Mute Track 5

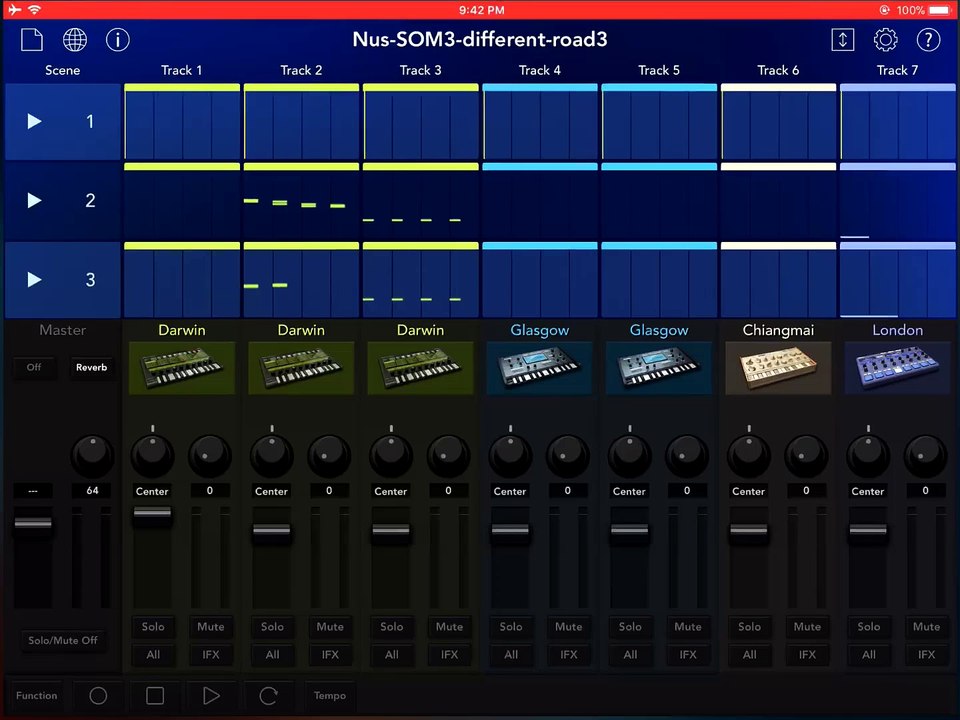(688, 626)
